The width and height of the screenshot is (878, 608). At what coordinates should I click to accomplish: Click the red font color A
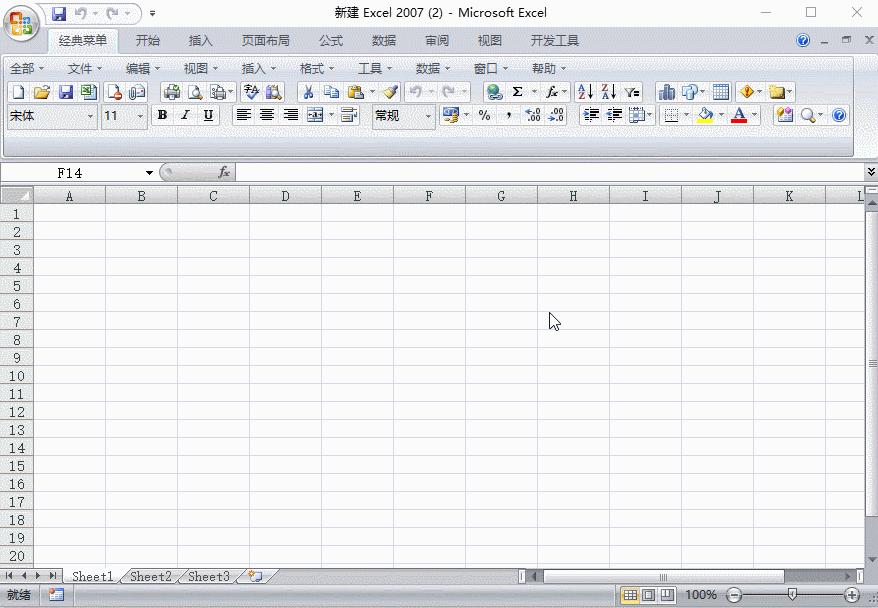point(739,115)
